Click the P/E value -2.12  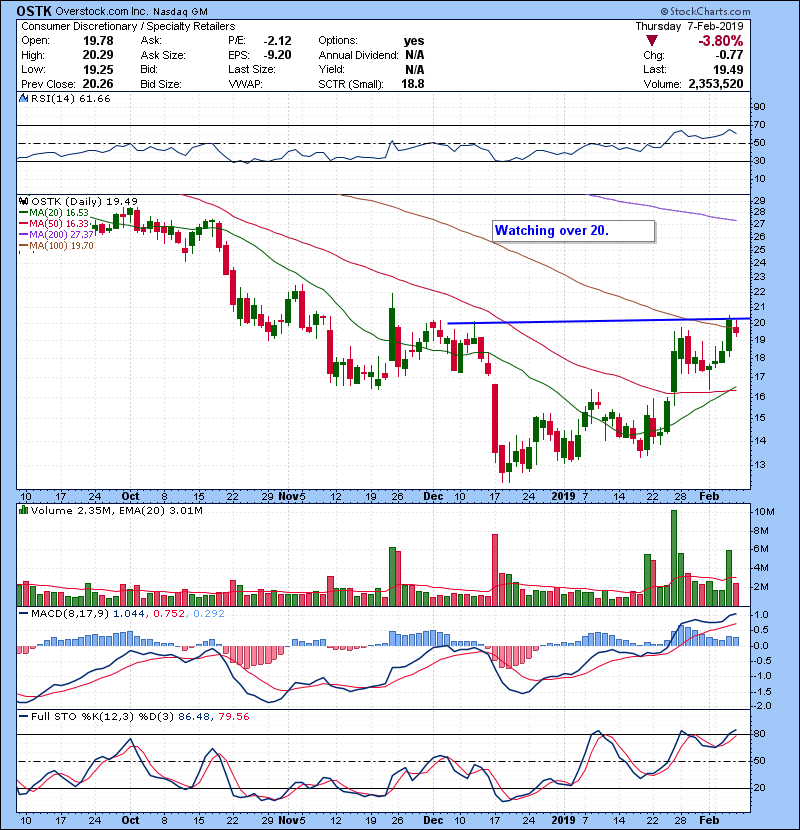point(277,41)
